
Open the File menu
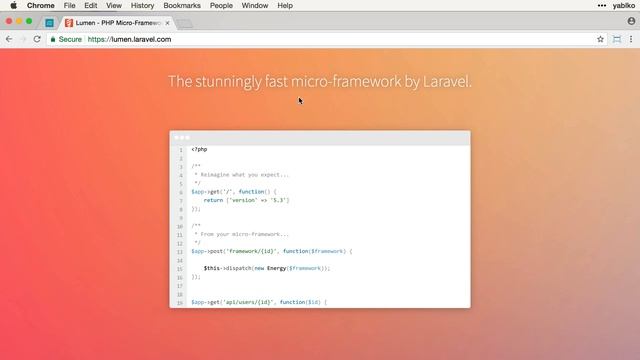69,5
